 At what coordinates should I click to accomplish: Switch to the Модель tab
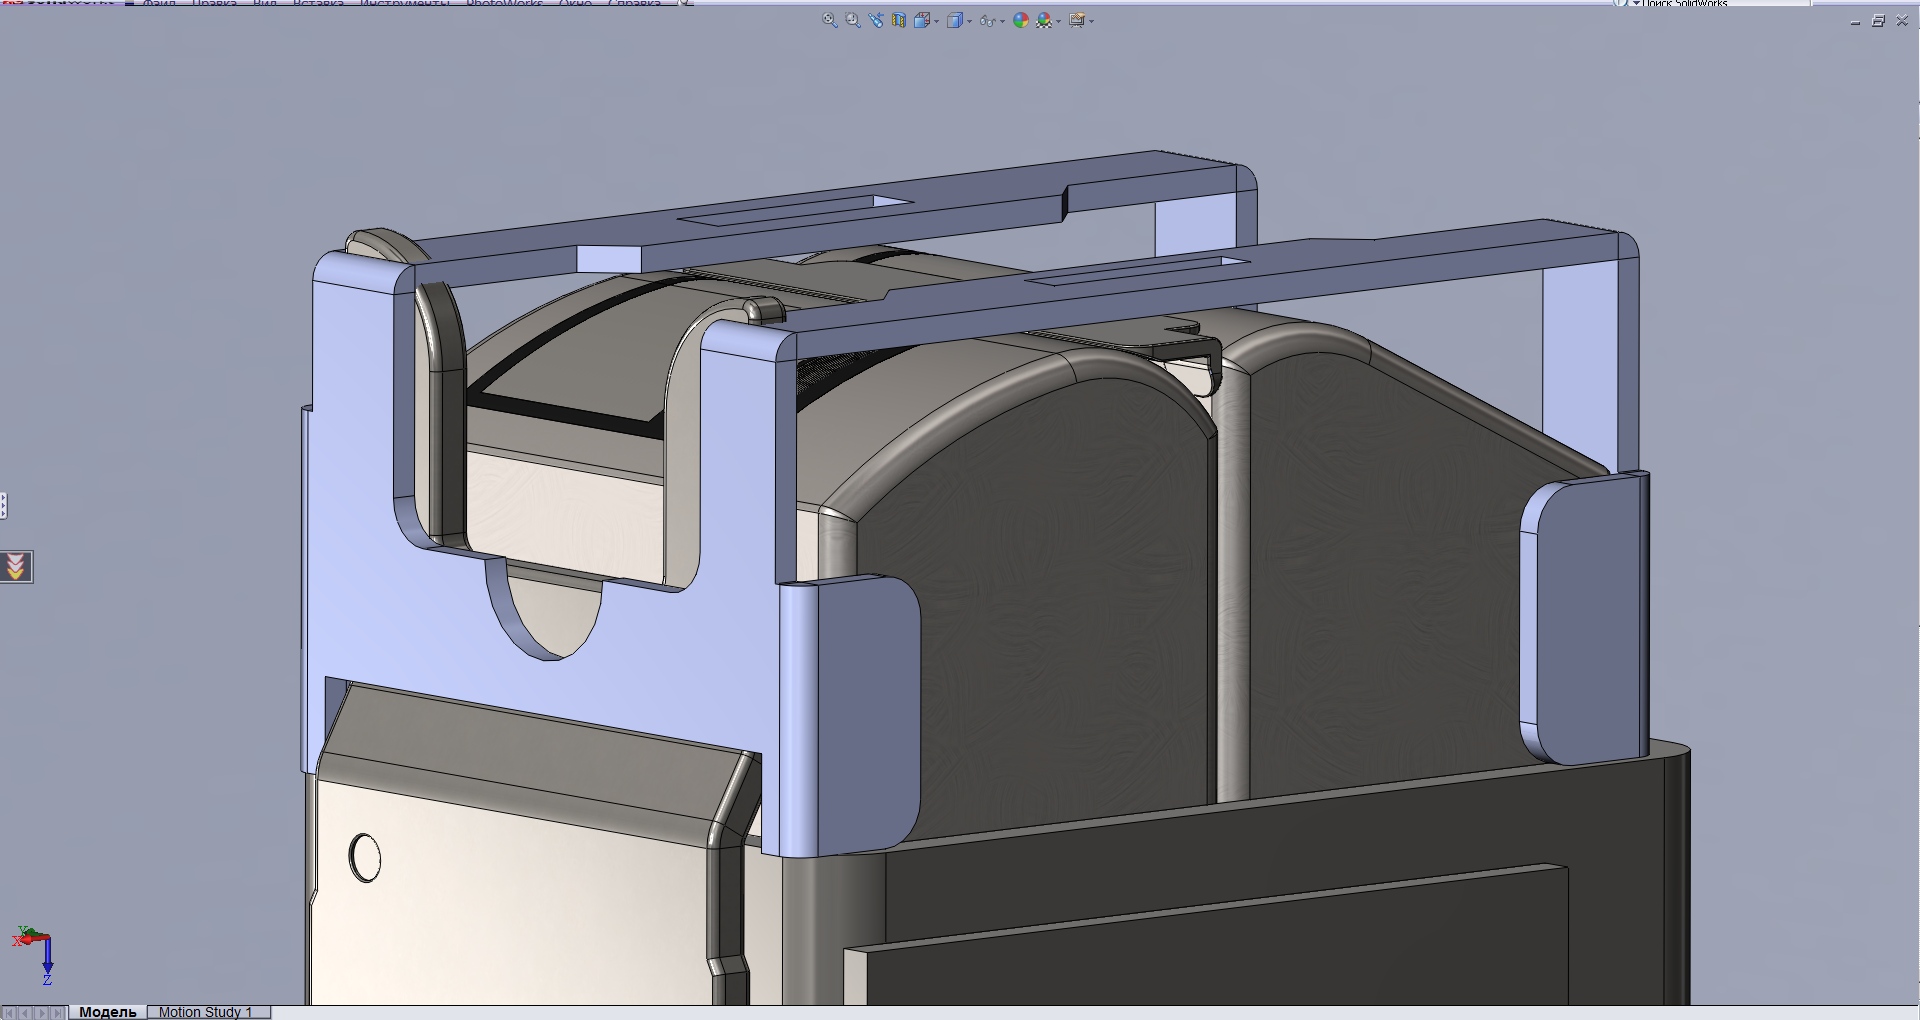(x=108, y=1012)
